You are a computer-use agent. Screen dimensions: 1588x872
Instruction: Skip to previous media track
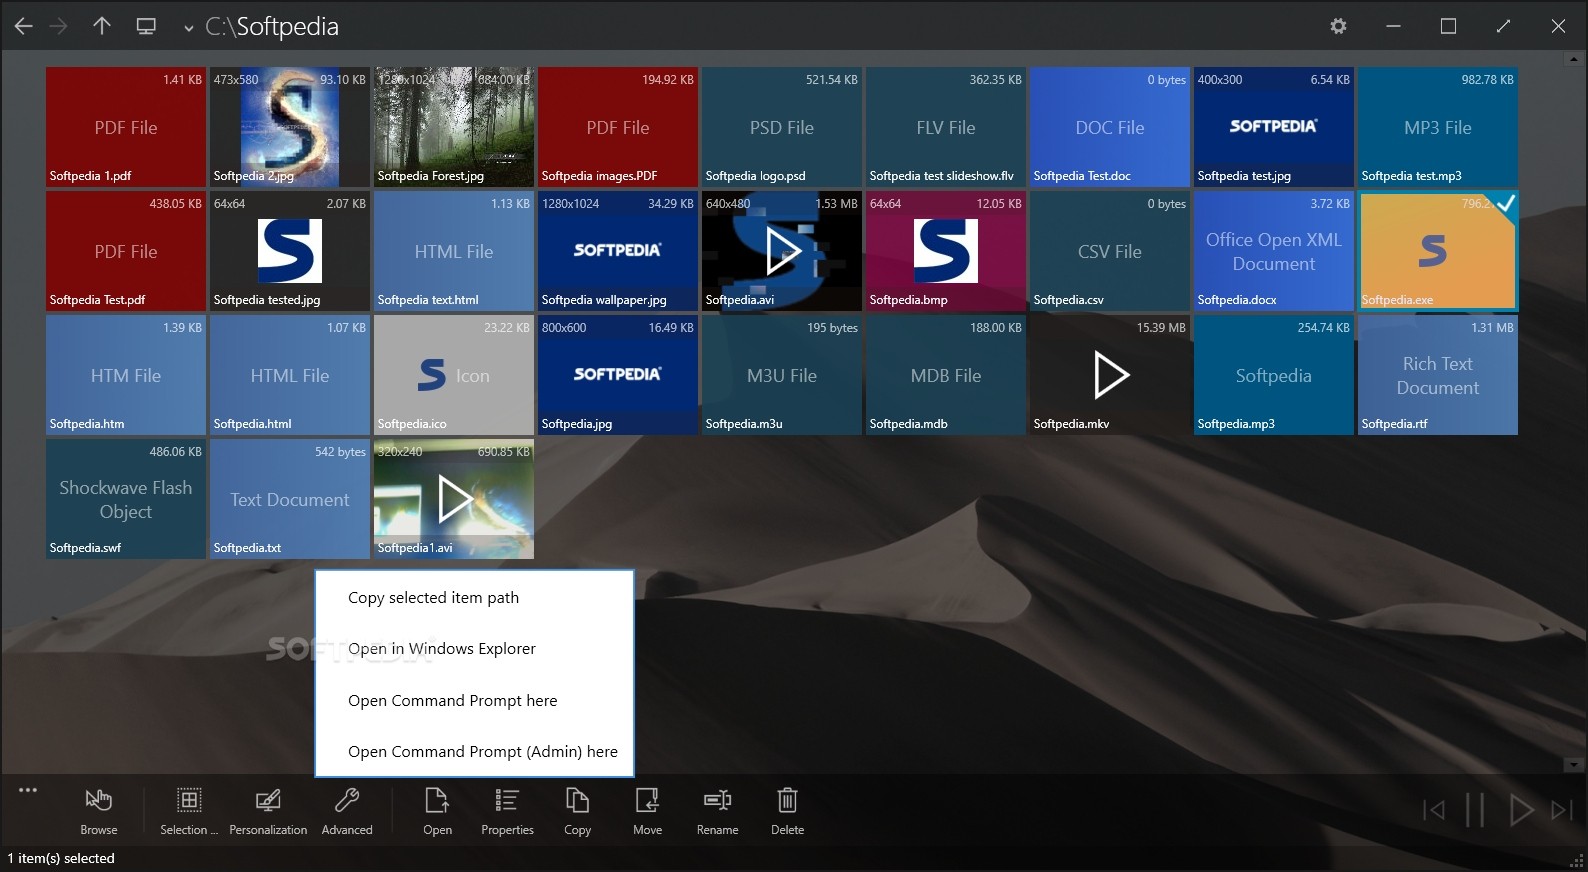[x=1434, y=810]
